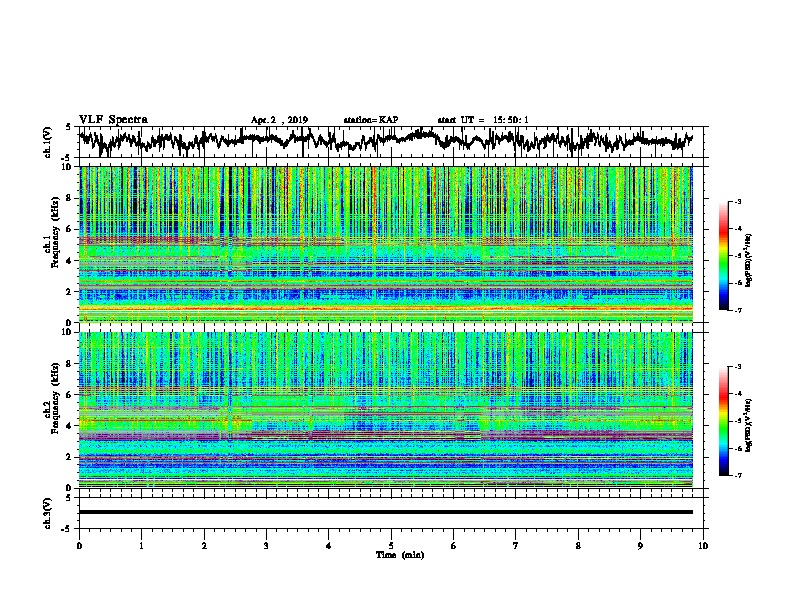Click the ch.2 spectrogram plot

pyautogui.click(x=386, y=410)
